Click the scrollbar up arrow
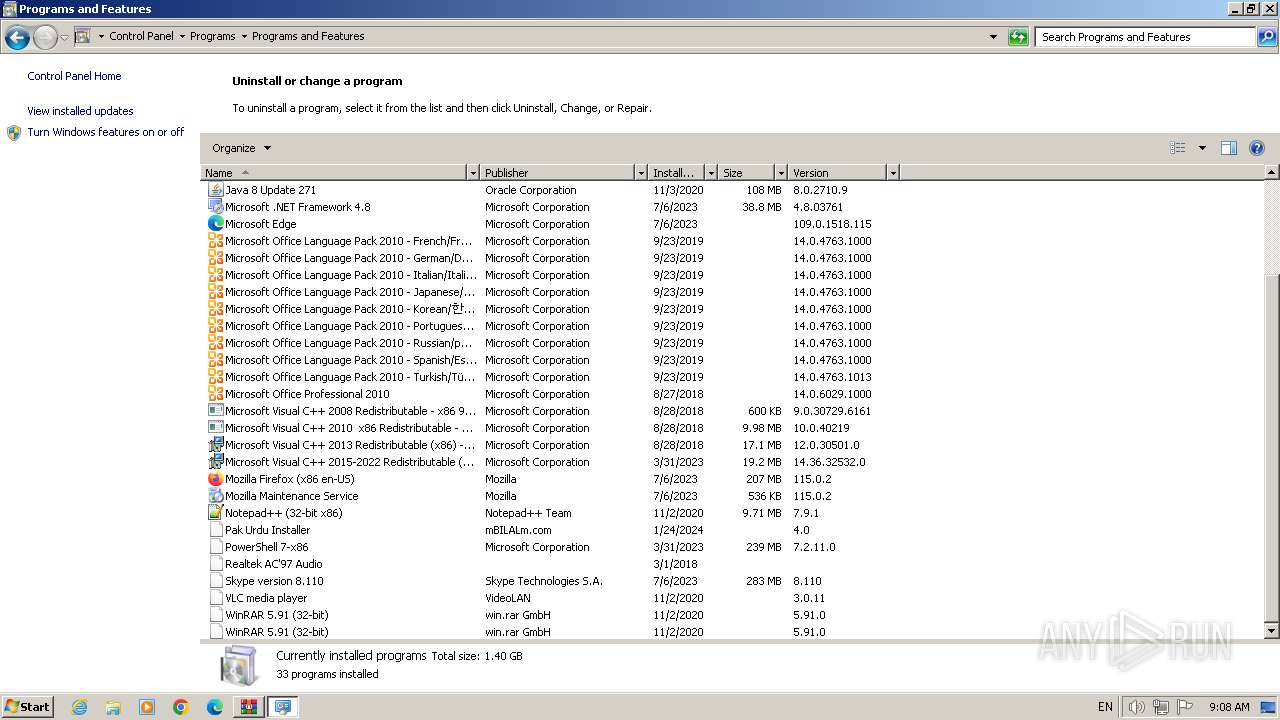Image resolution: width=1280 pixels, height=720 pixels. tap(1272, 173)
